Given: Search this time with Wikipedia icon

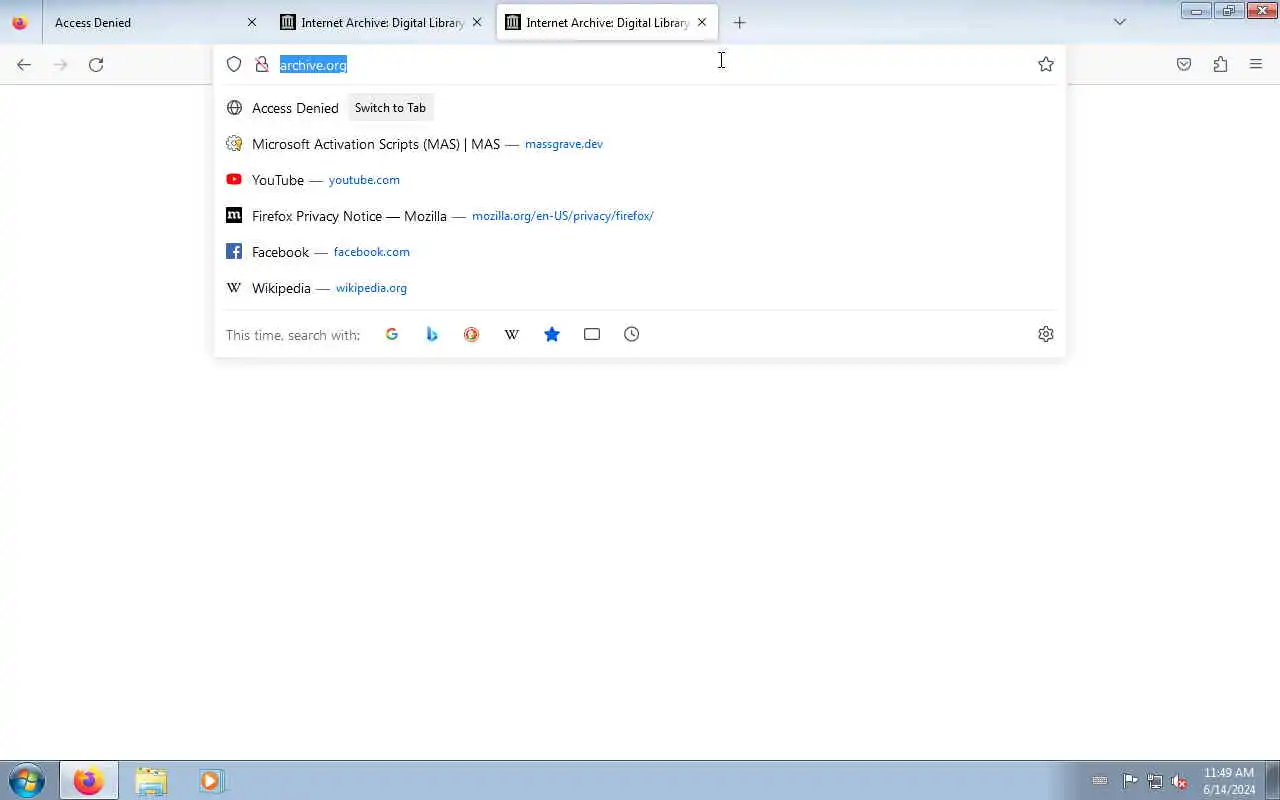Looking at the screenshot, I should tap(511, 334).
